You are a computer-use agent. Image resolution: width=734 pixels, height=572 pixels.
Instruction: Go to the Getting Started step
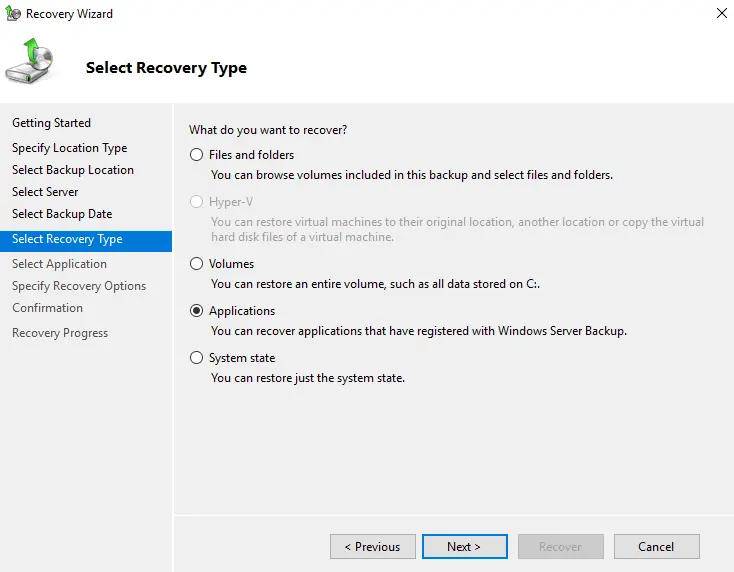click(51, 123)
